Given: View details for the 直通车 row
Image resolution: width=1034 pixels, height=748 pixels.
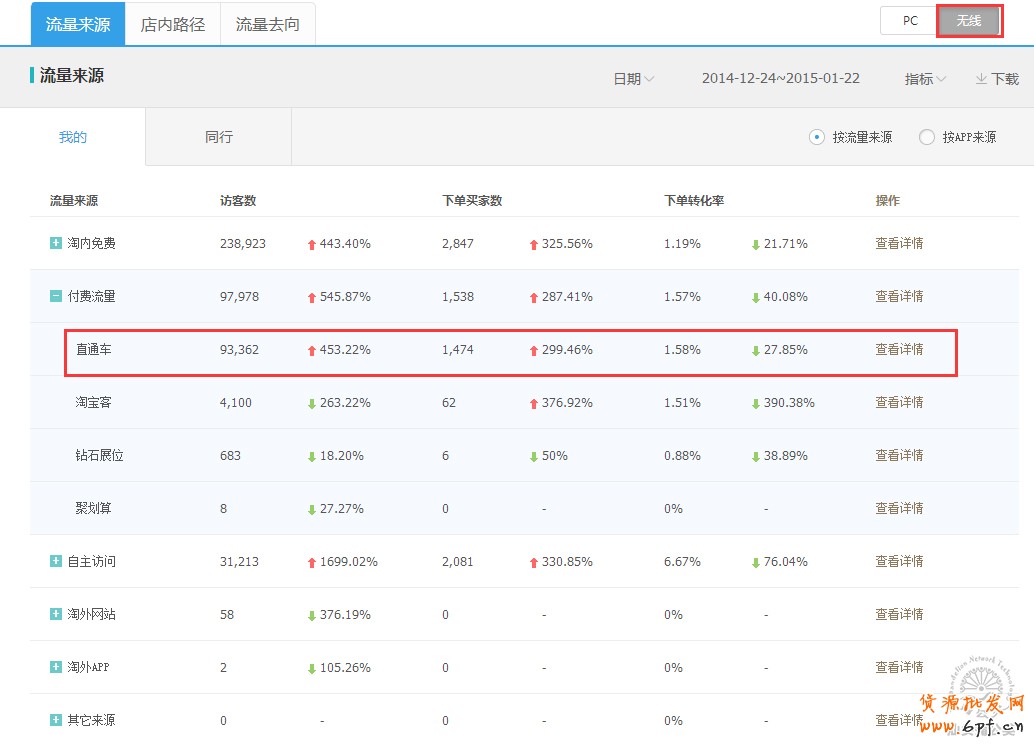Looking at the screenshot, I should [x=899, y=349].
